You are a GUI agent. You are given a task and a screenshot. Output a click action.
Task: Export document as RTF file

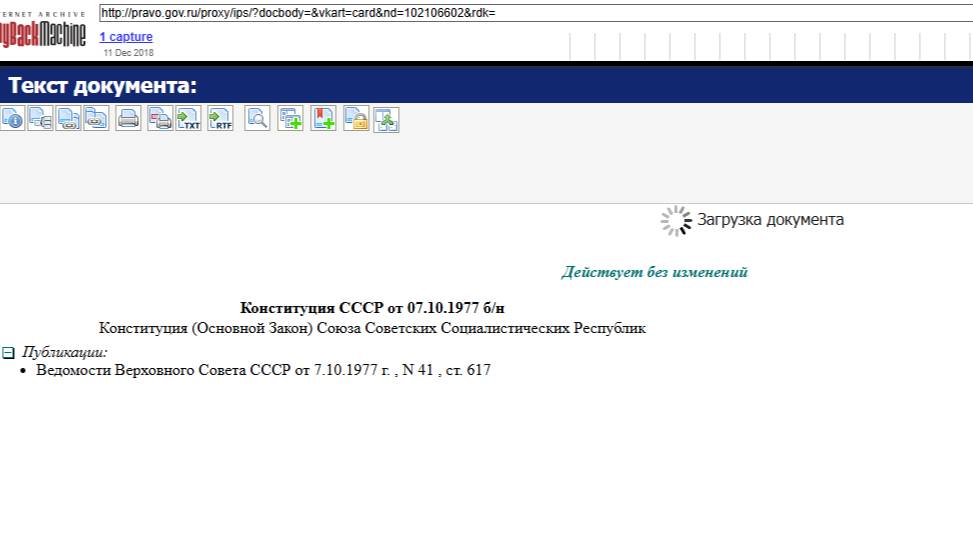coord(220,119)
